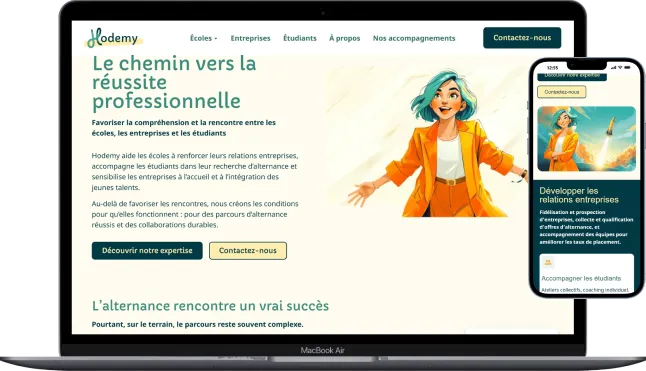Click the heading 'Le chemin vers la réussite professionnelle'
646x371 pixels.
(174, 82)
